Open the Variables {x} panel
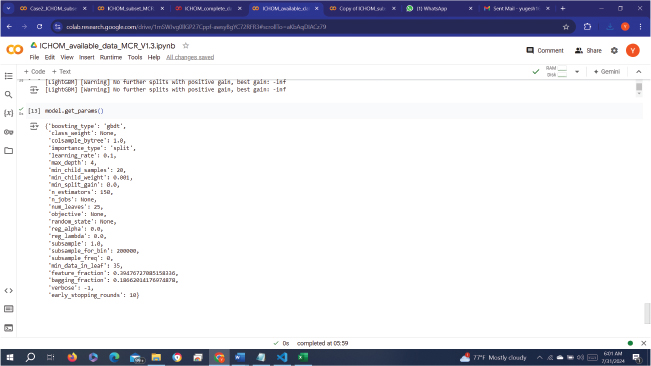 8,113
